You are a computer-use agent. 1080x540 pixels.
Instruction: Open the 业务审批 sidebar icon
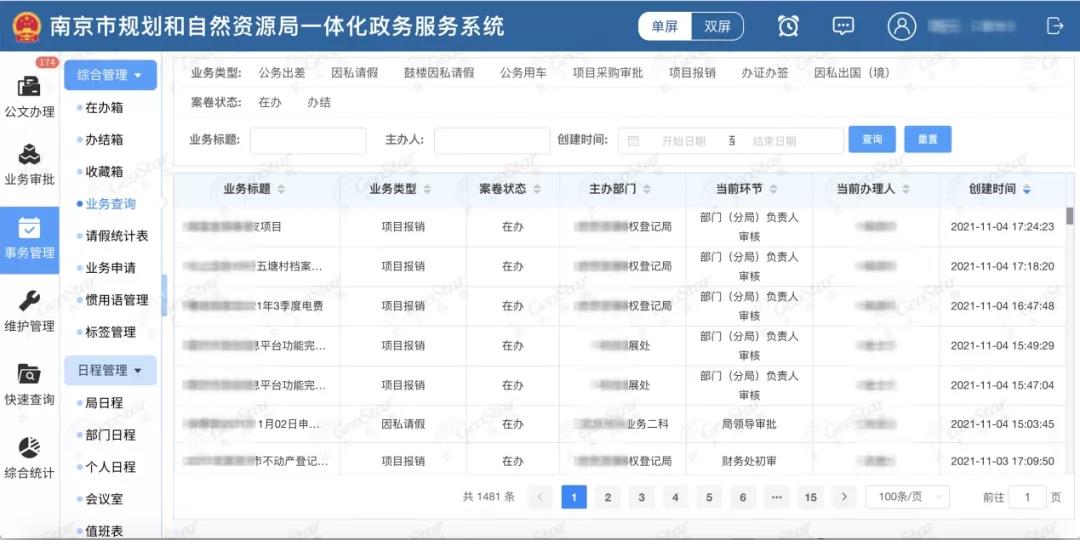pos(29,164)
